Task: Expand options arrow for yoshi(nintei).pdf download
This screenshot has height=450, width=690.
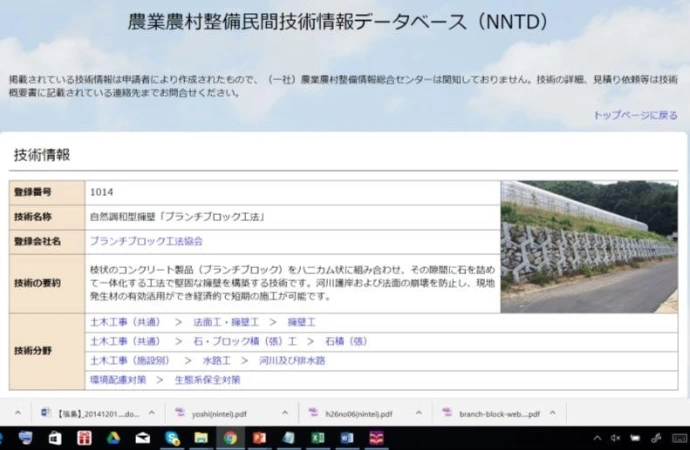Action: [x=284, y=413]
